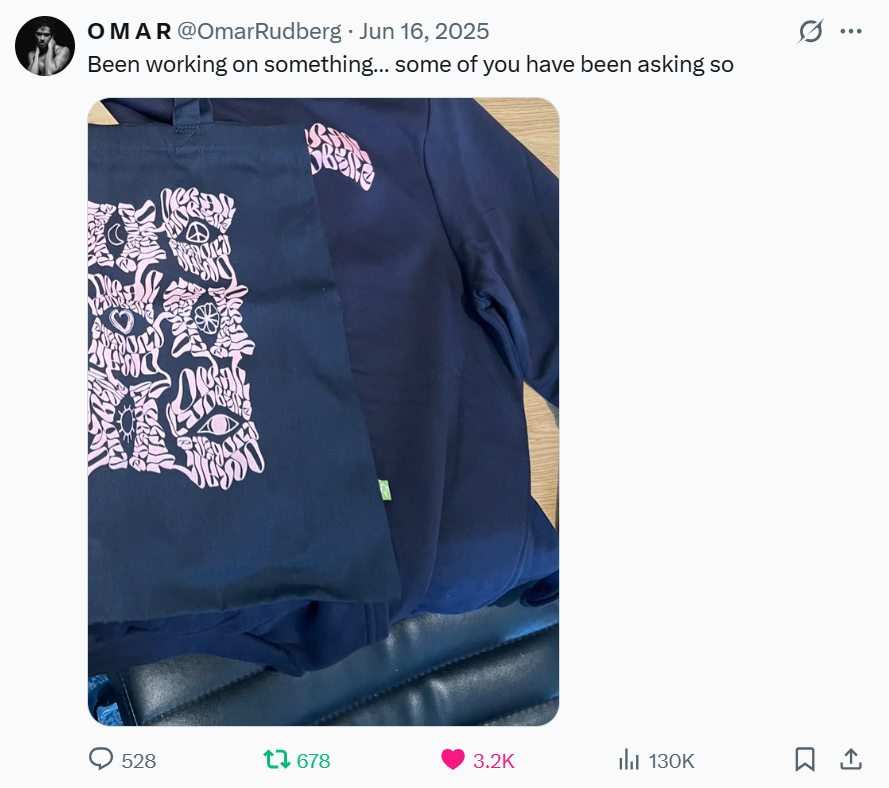
Task: Click the display name O M A R
Action: coord(129,31)
